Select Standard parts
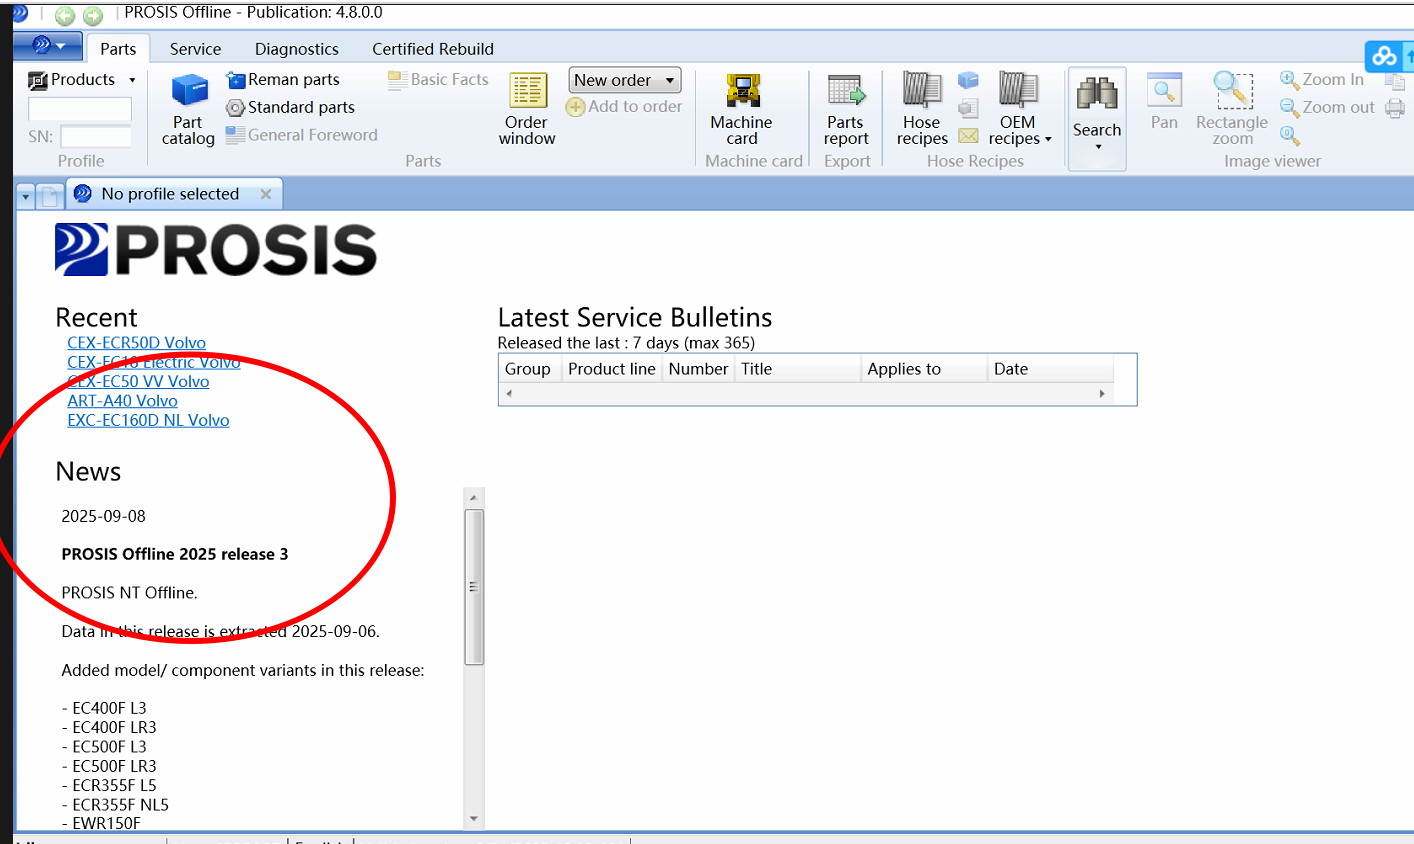Viewport: 1414px width, 844px height. 290,107
